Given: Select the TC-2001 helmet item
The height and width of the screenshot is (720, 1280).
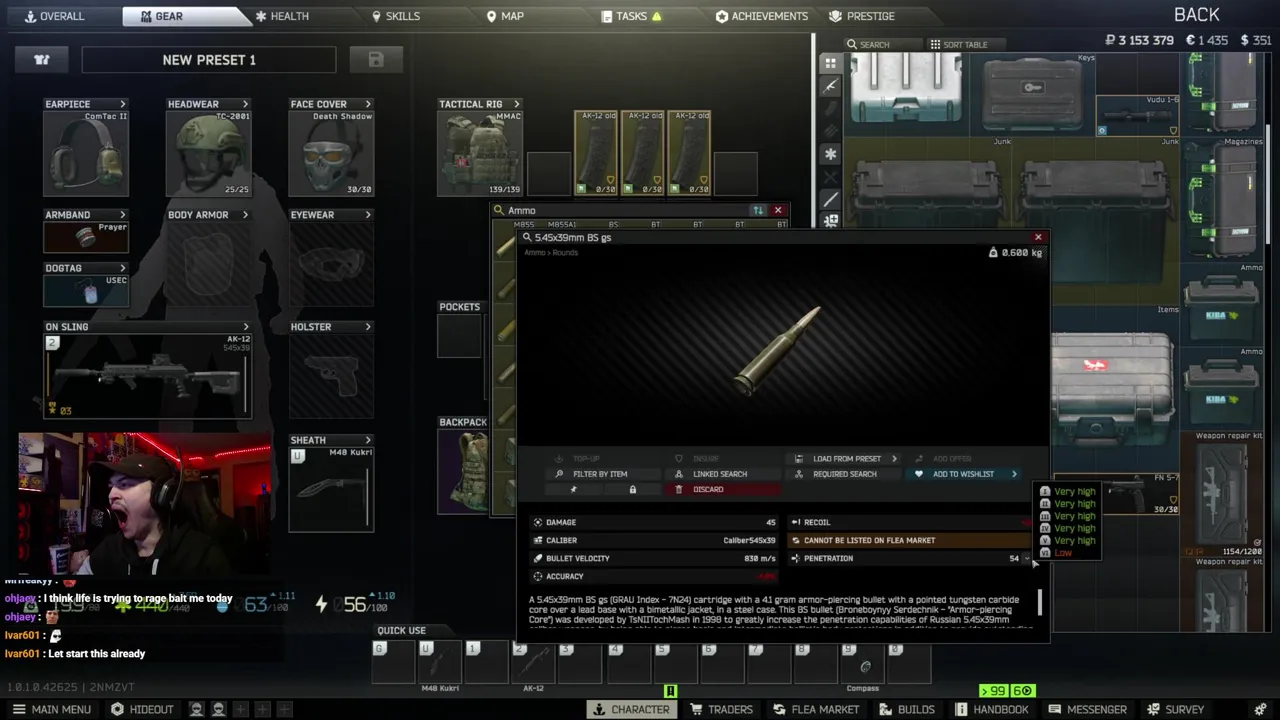Looking at the screenshot, I should point(208,153).
